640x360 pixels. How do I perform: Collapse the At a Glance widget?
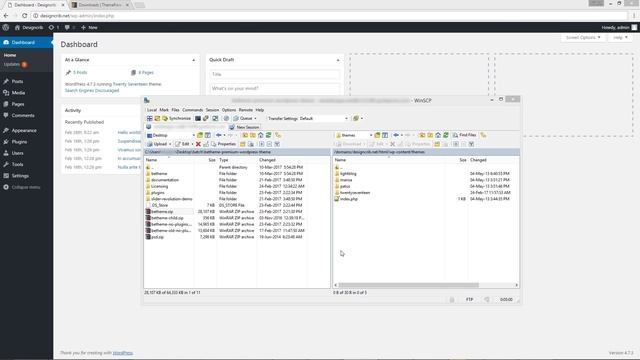[x=193, y=60]
